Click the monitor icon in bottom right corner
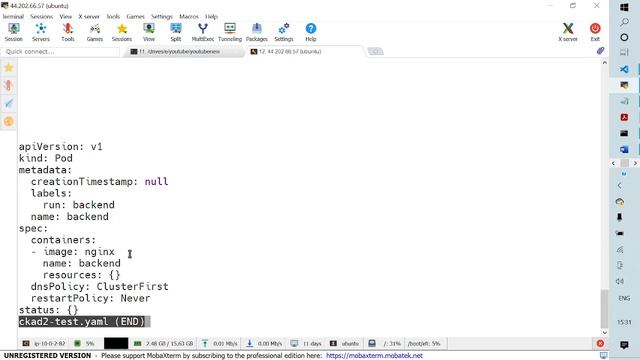The height and width of the screenshot is (360, 640). (603, 356)
